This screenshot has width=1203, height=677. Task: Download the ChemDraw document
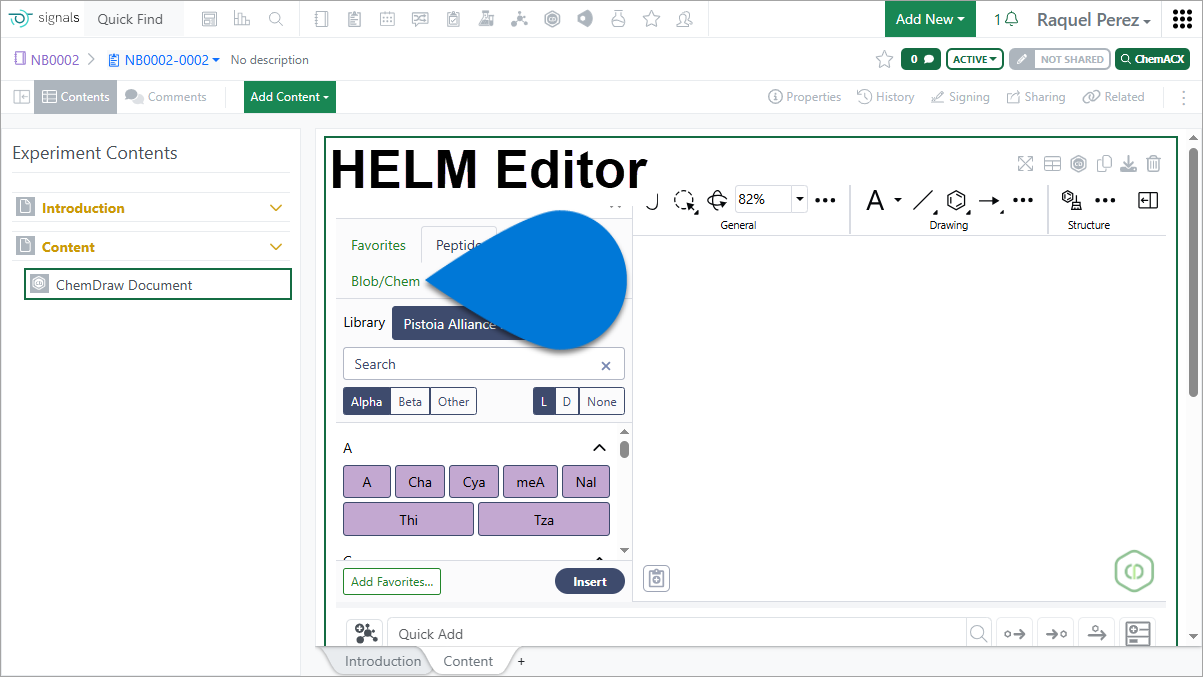(x=1128, y=164)
